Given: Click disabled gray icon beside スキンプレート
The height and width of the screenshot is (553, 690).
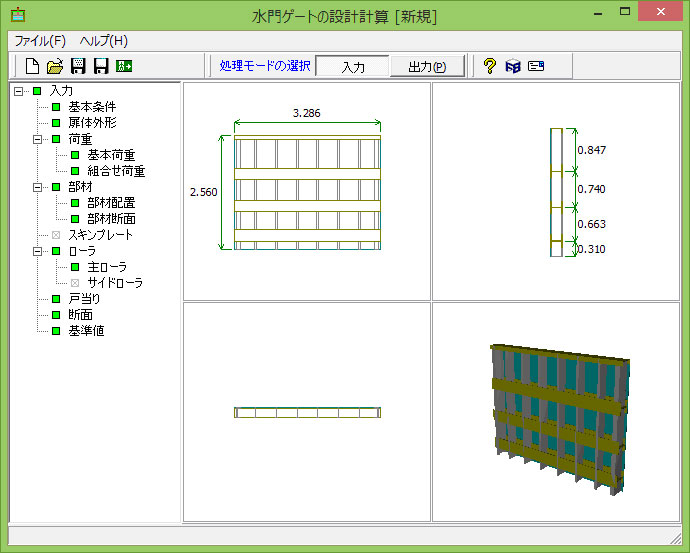Looking at the screenshot, I should (56, 235).
